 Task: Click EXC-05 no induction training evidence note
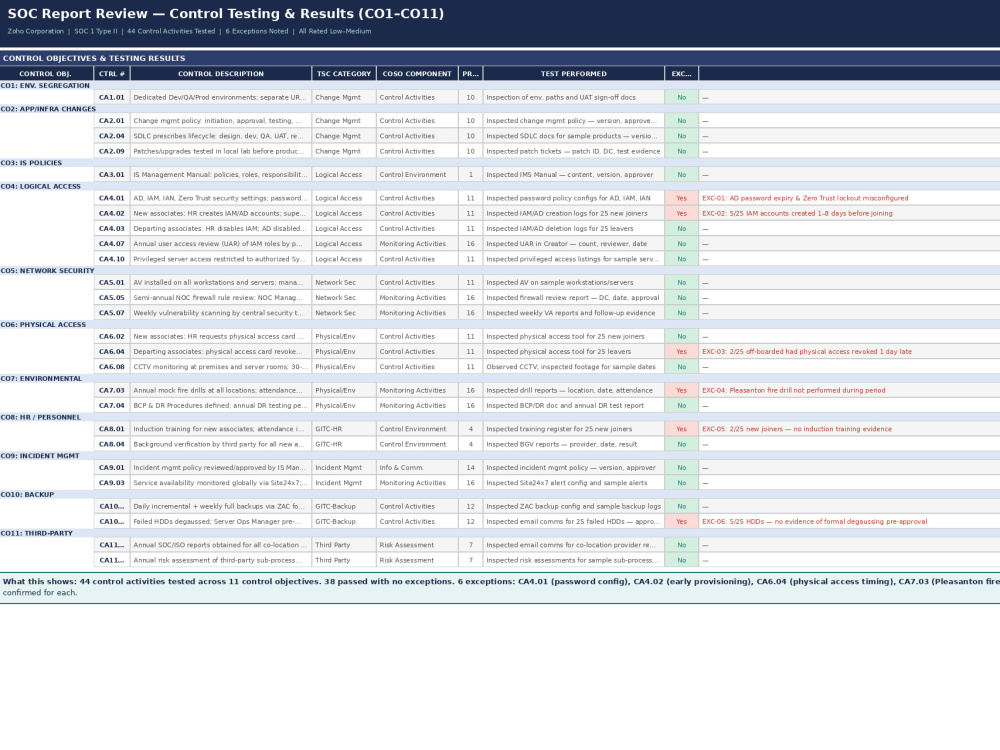tap(797, 429)
